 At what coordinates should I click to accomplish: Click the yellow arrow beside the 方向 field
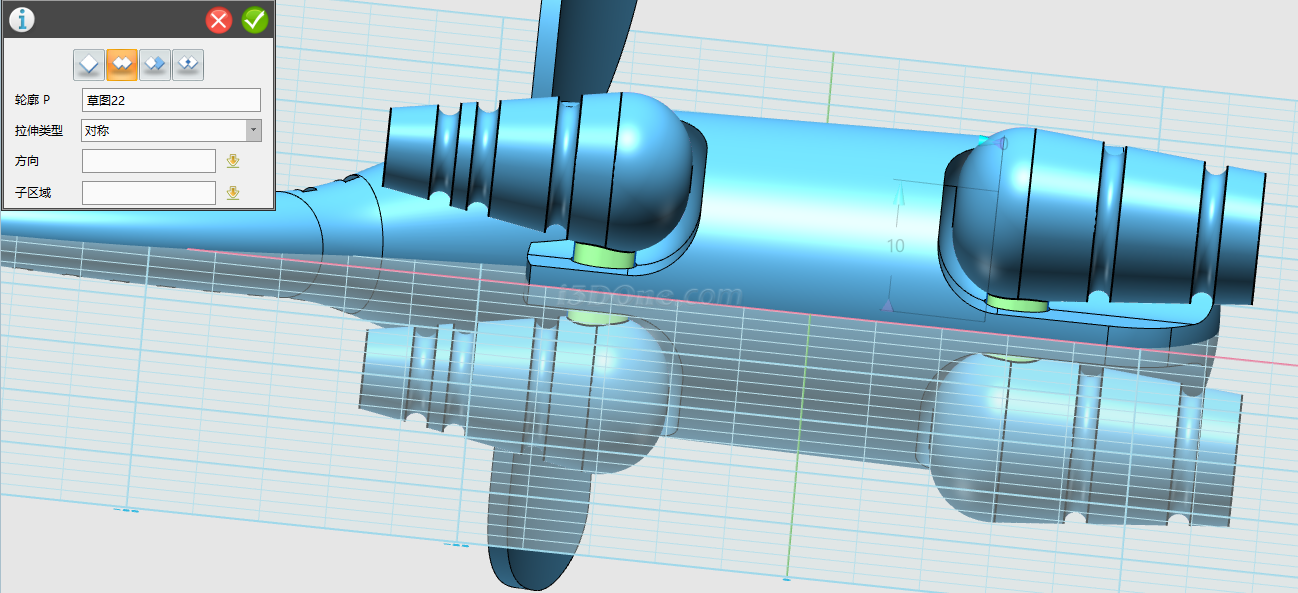tap(233, 161)
